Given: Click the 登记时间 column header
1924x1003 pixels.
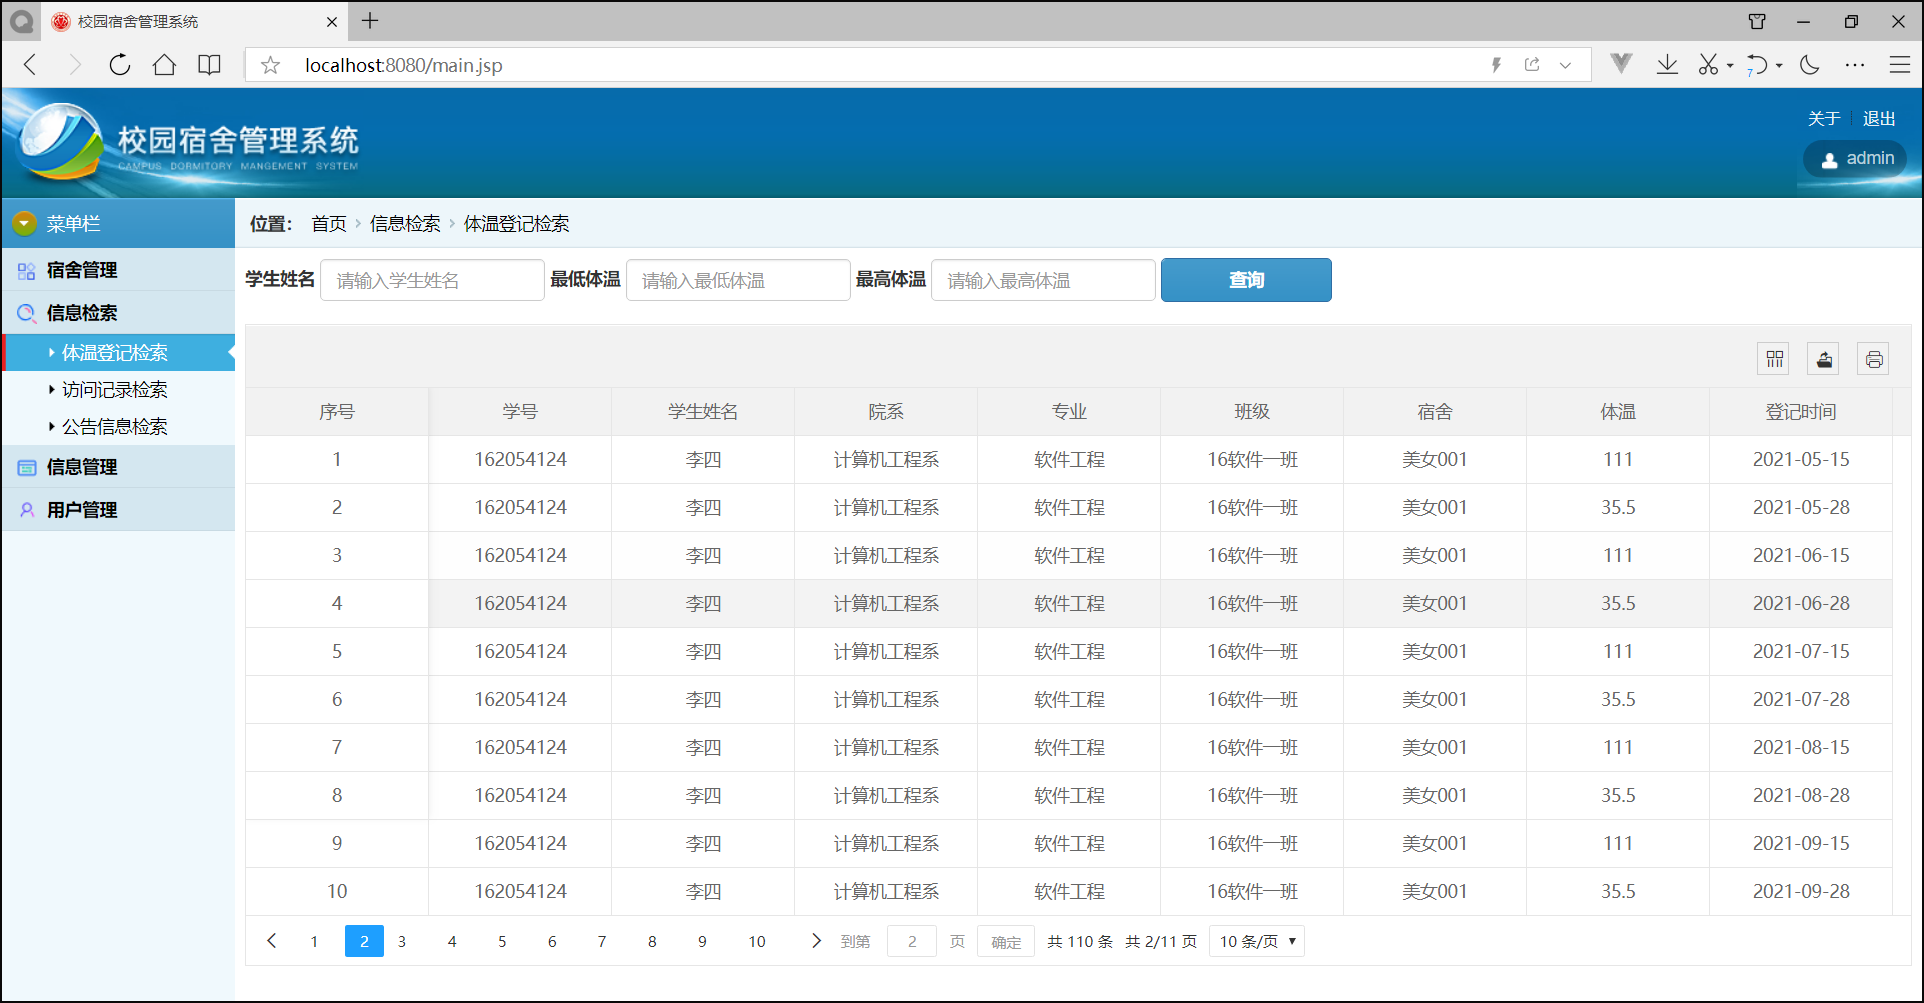Looking at the screenshot, I should (x=1801, y=412).
